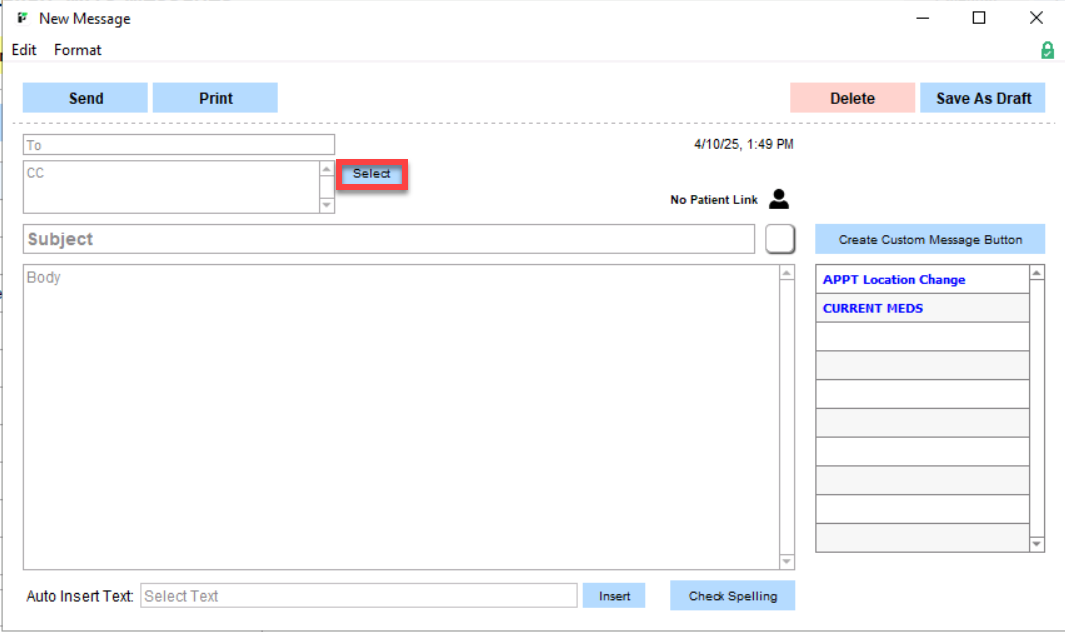1065x632 pixels.
Task: Toggle the checkbox beside Subject field
Action: tap(780, 239)
